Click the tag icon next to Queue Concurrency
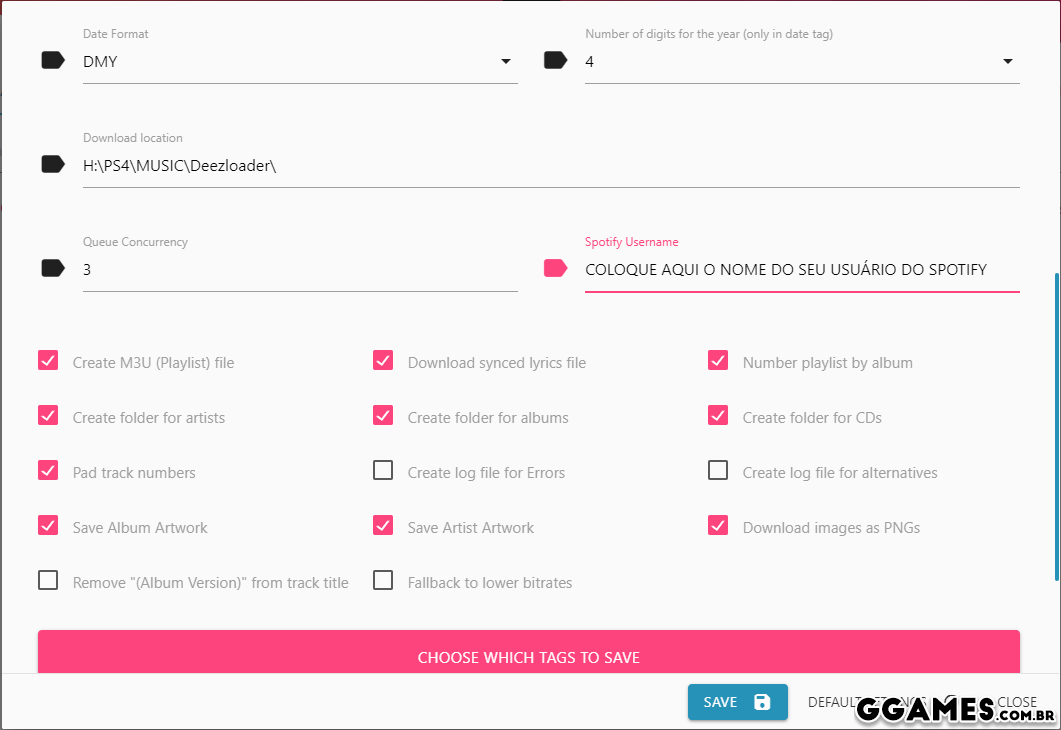Screen dimensions: 1061x730 [x=53, y=269]
